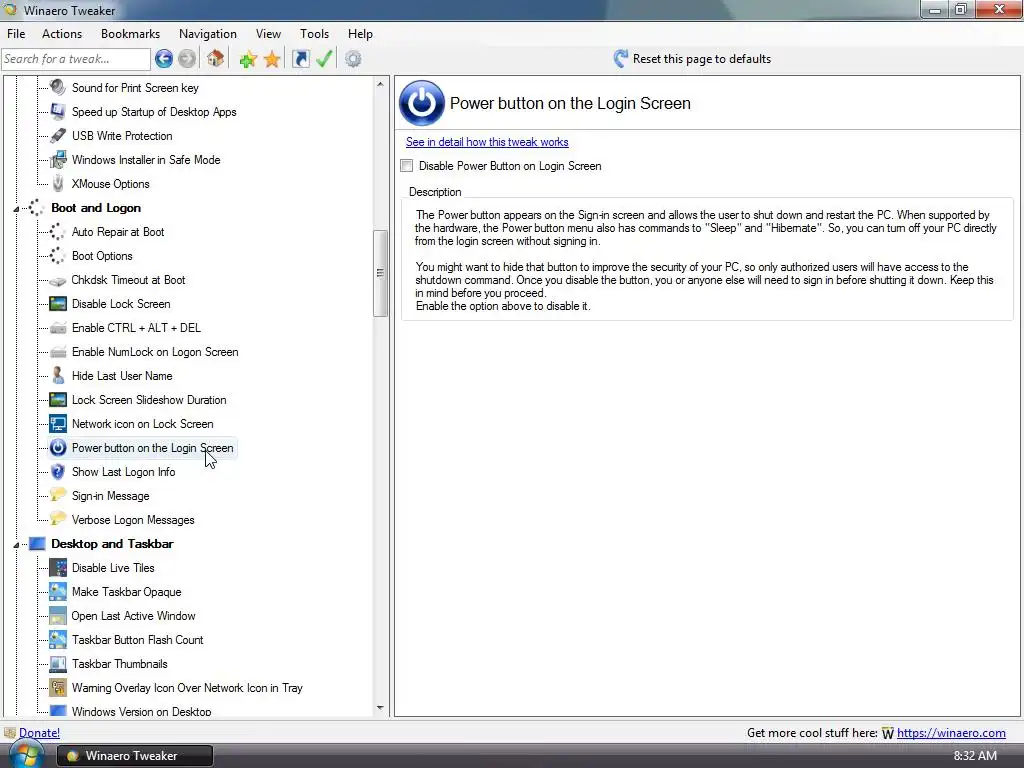The image size is (1024, 768).
Task: Click the taskbar clock showing 8:32 AM
Action: pyautogui.click(x=975, y=756)
